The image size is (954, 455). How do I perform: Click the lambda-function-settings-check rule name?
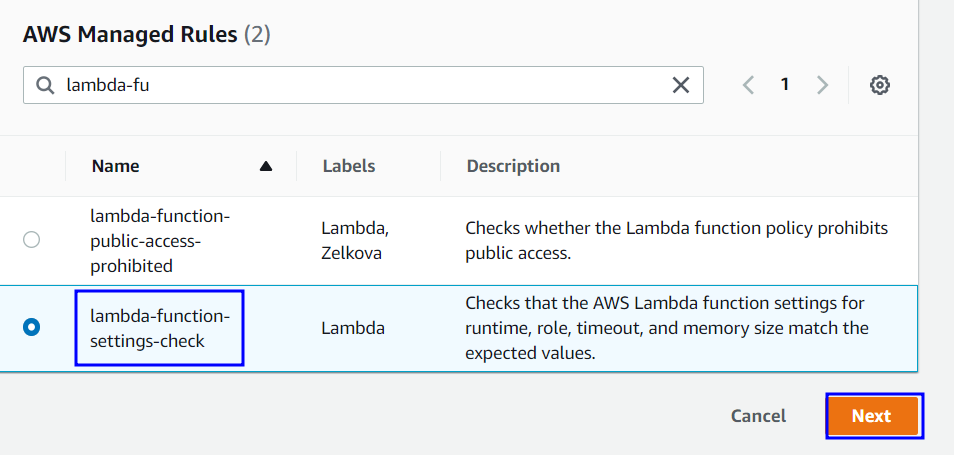pyautogui.click(x=160, y=328)
